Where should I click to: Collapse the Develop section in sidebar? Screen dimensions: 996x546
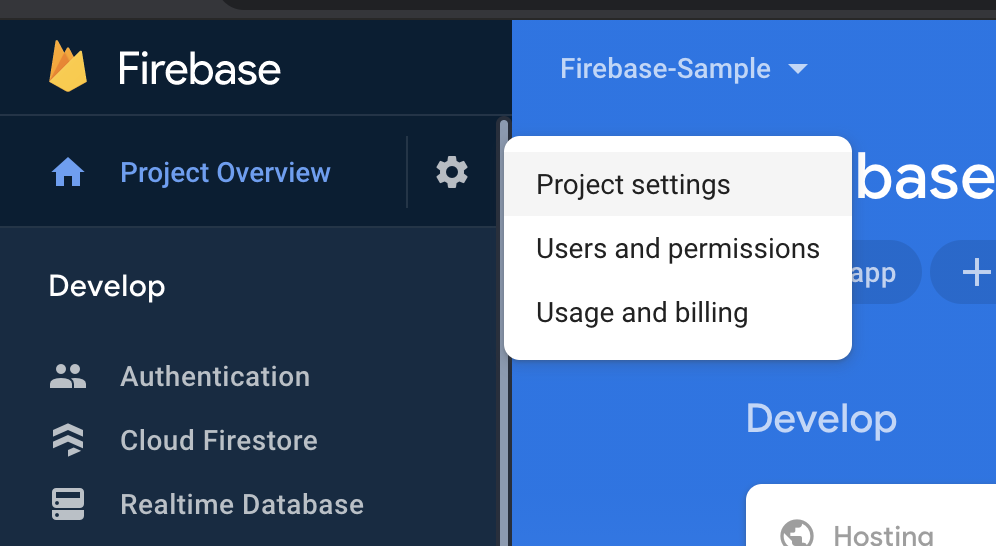tap(107, 287)
